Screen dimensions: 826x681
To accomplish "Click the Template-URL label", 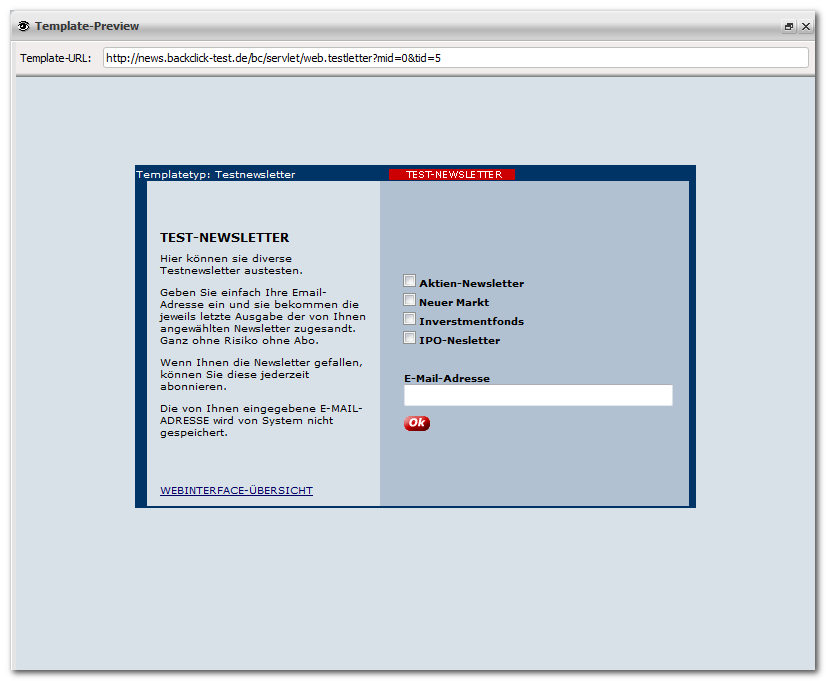I will point(55,58).
